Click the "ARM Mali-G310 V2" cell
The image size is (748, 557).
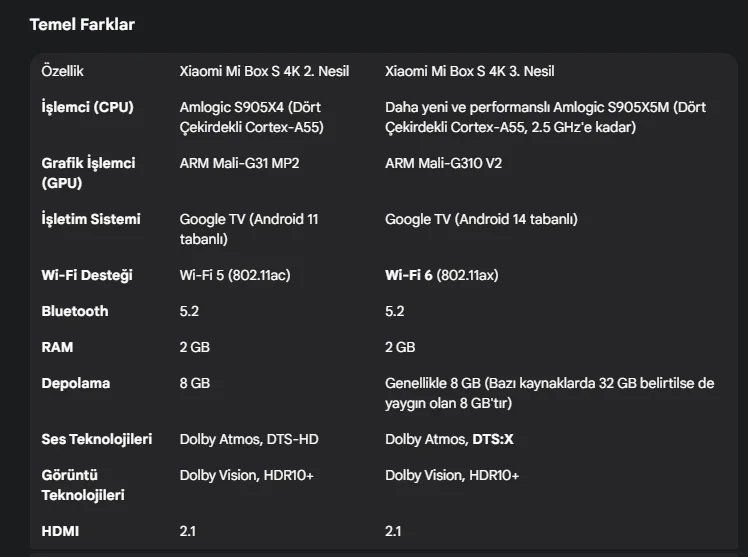tap(443, 163)
